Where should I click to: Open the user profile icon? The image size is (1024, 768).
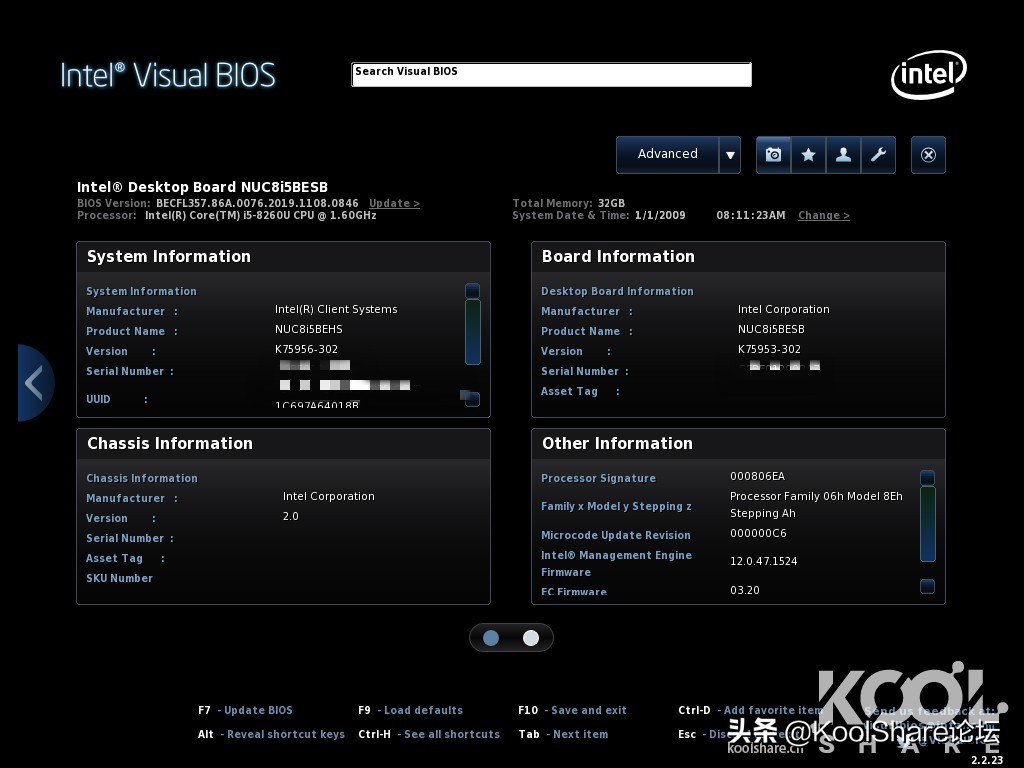(843, 154)
